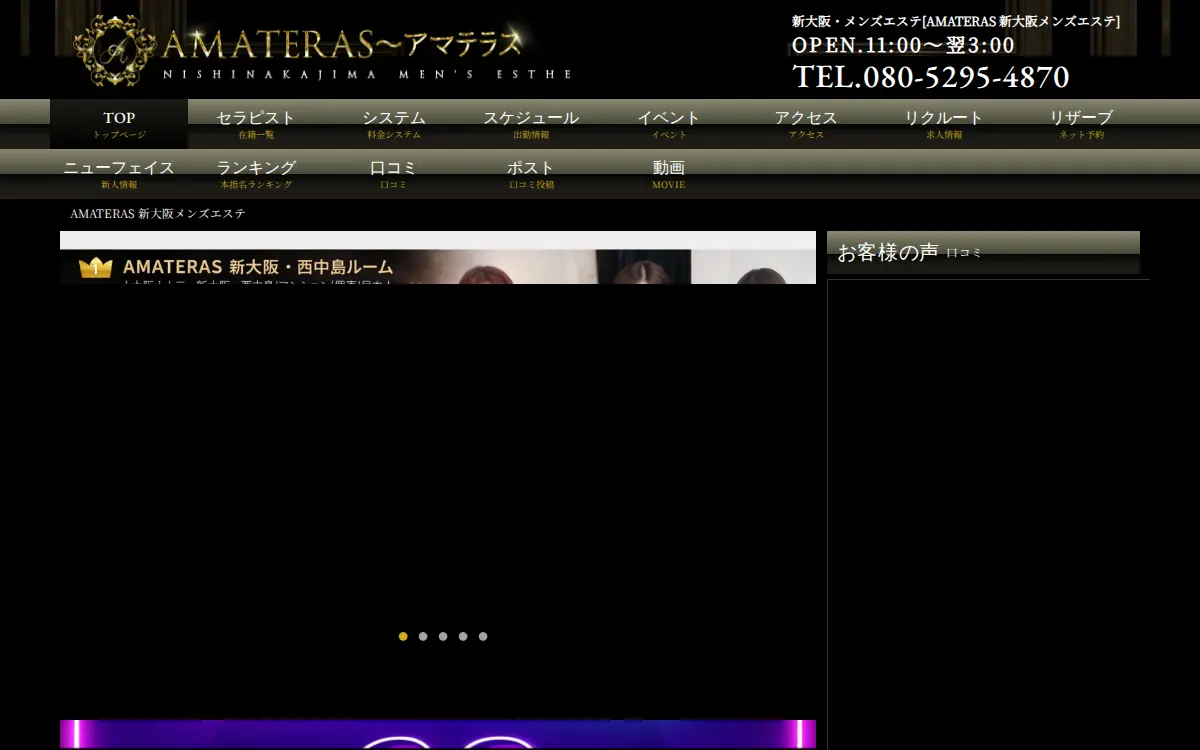Screen dimensions: 1200x750
Task: Click the OPEN.11:00〜翌3:00 hours text
Action: [903, 46]
